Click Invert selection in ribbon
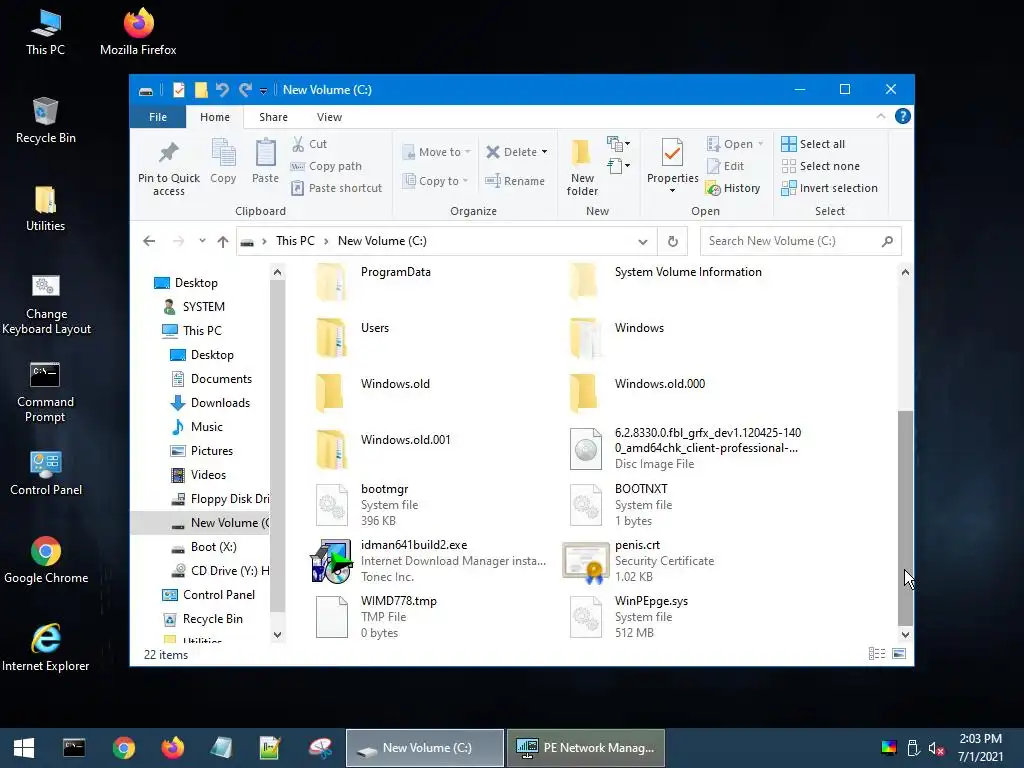Screen dimensions: 1024x768 coord(829,188)
